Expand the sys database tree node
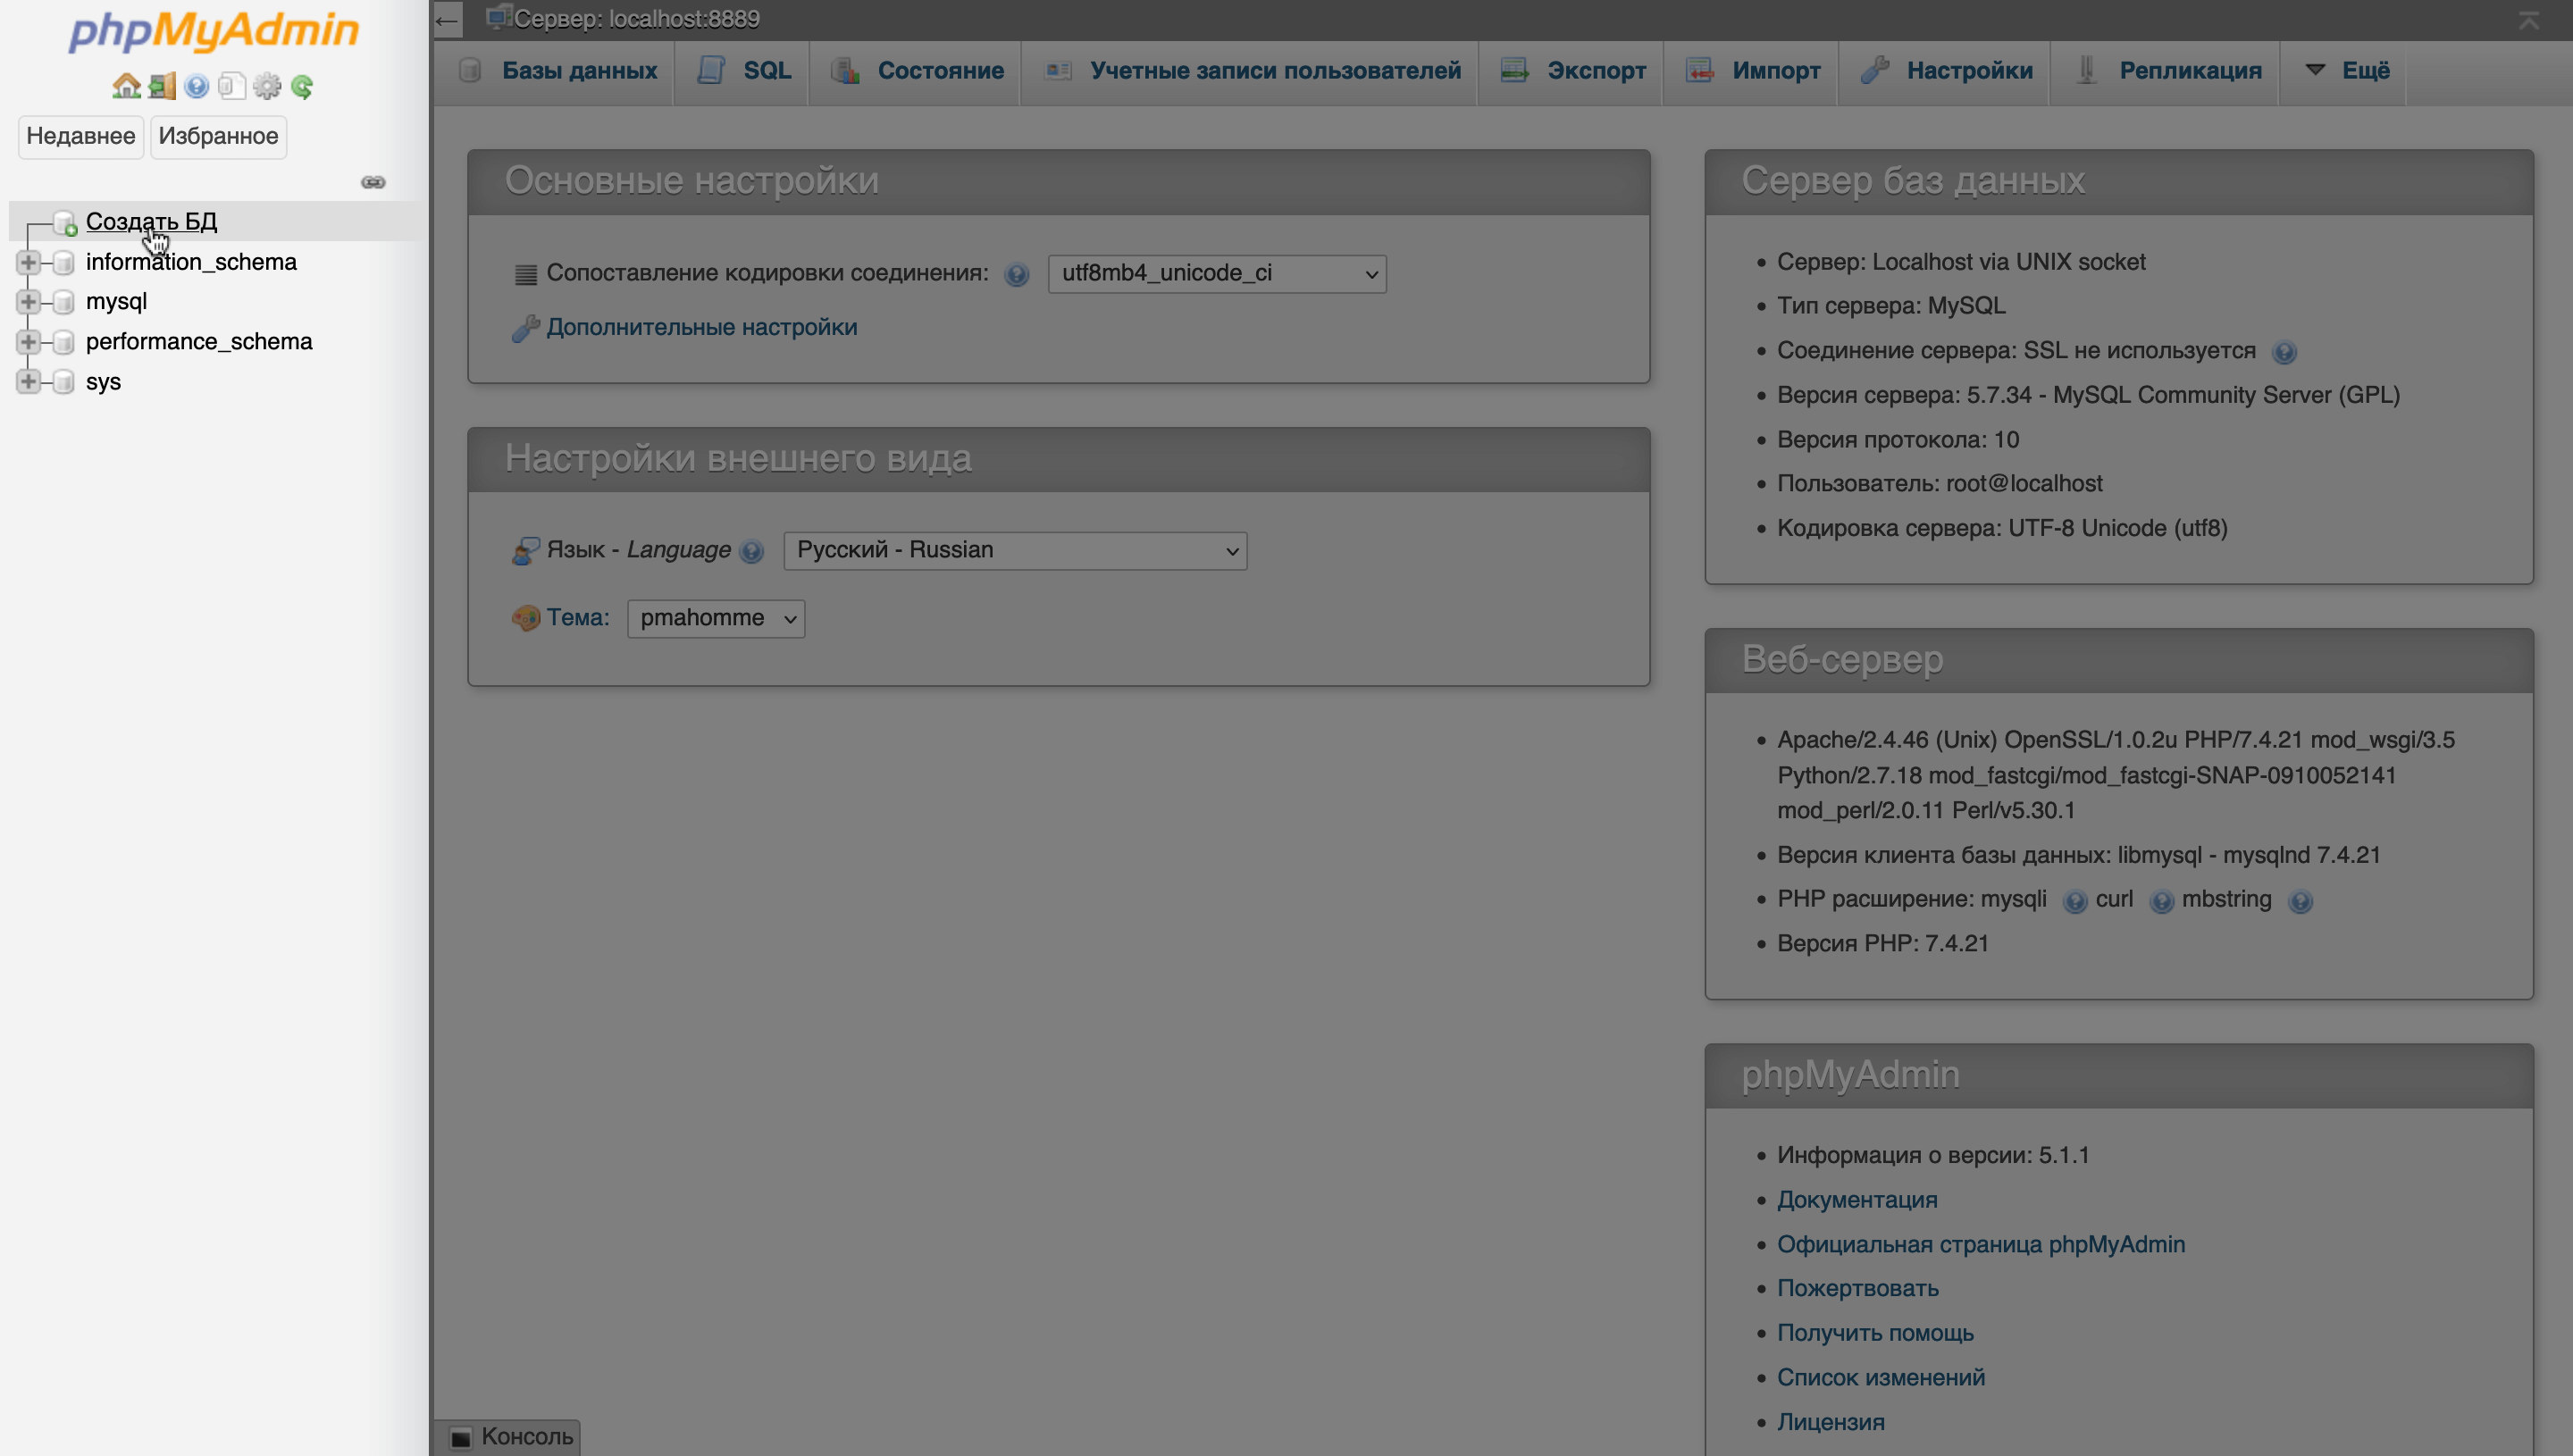Viewport: 2573px width, 1456px height. point(28,382)
